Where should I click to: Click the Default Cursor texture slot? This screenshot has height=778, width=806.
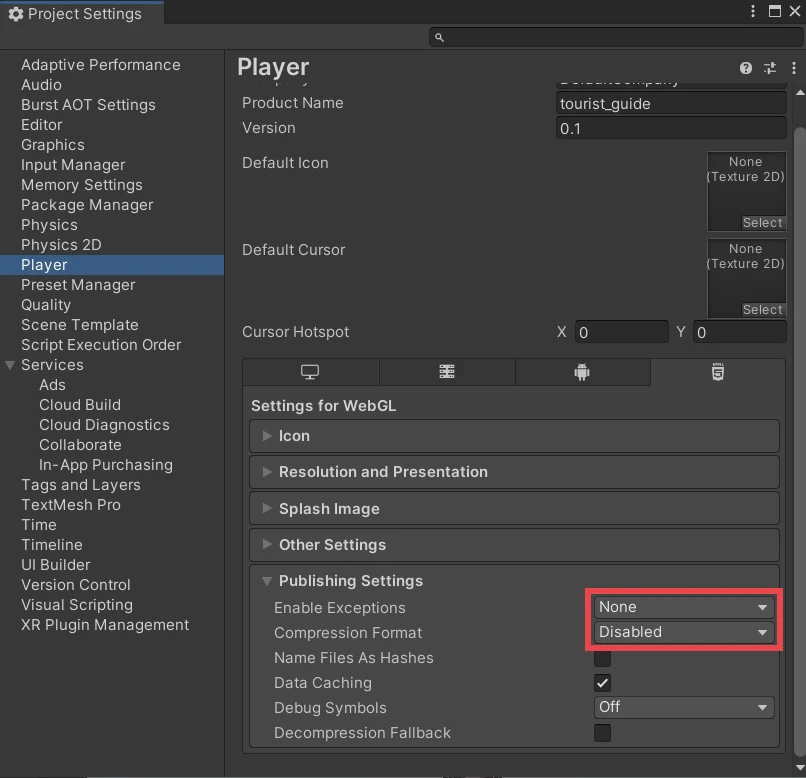coord(746,278)
